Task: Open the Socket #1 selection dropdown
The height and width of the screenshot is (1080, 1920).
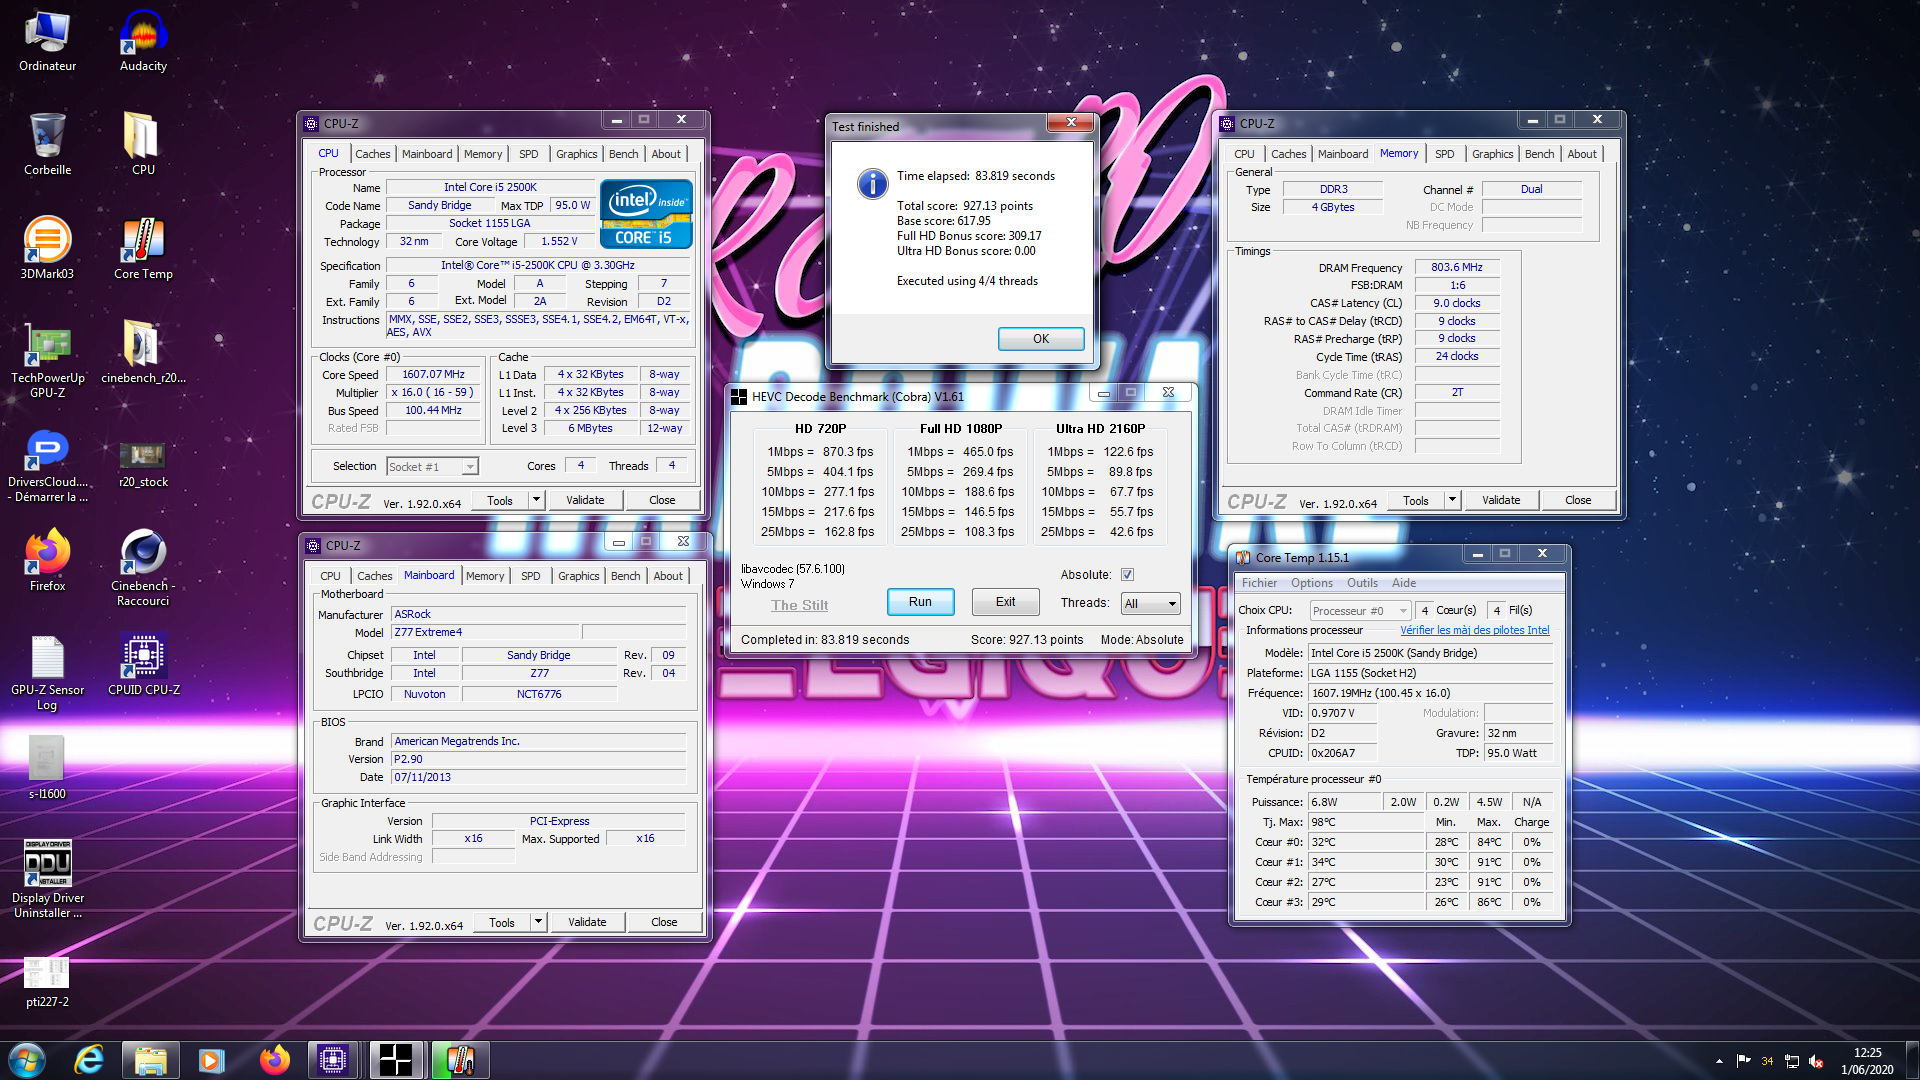Action: (432, 467)
